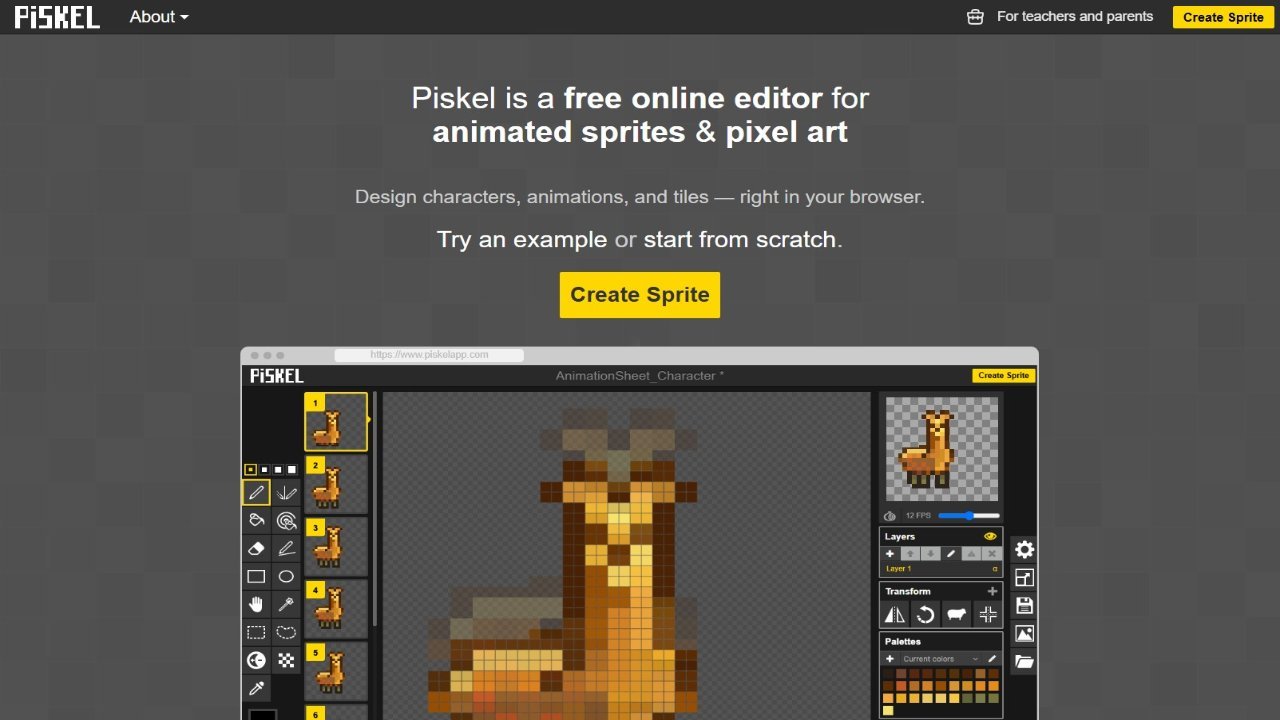Open the Import folder icon
Viewport: 1280px width, 720px height.
click(1024, 662)
